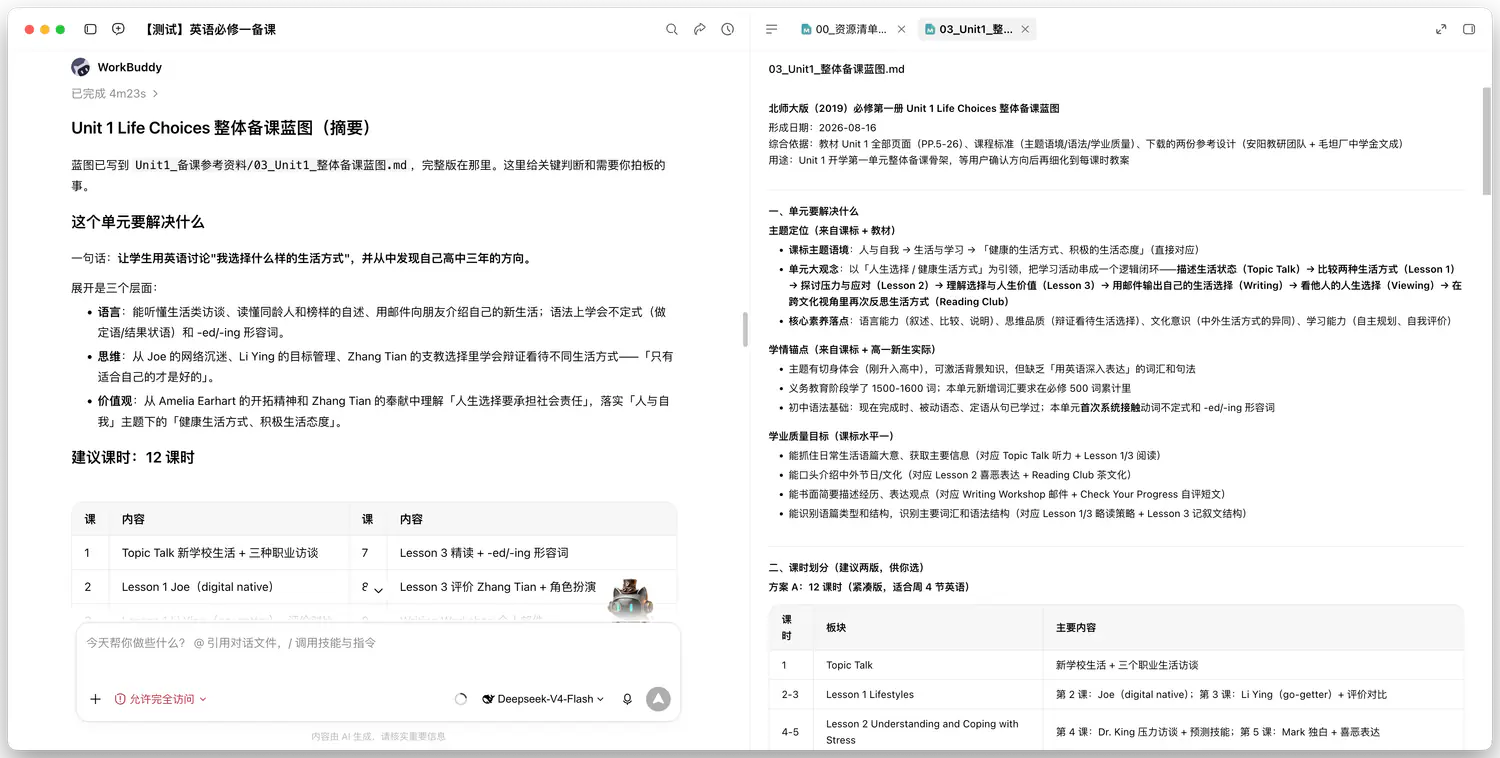Close the 03_Unit1_整 tab
The height and width of the screenshot is (758, 1500).
pos(1024,30)
